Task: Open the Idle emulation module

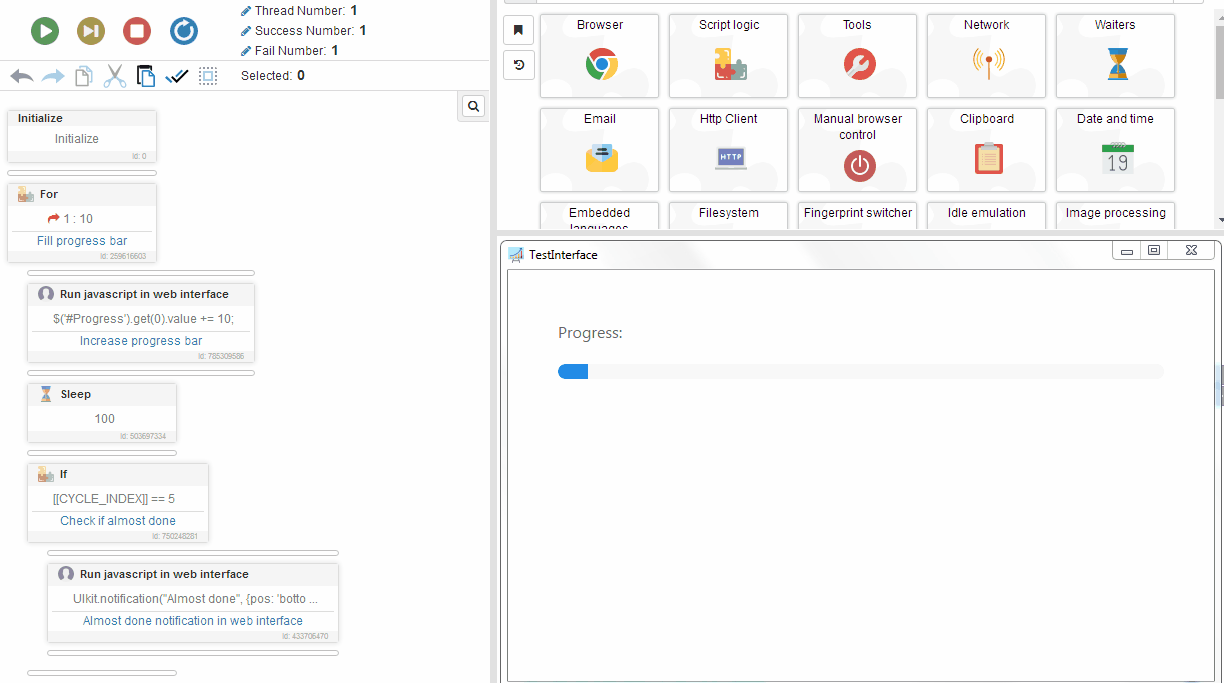Action: click(x=986, y=216)
